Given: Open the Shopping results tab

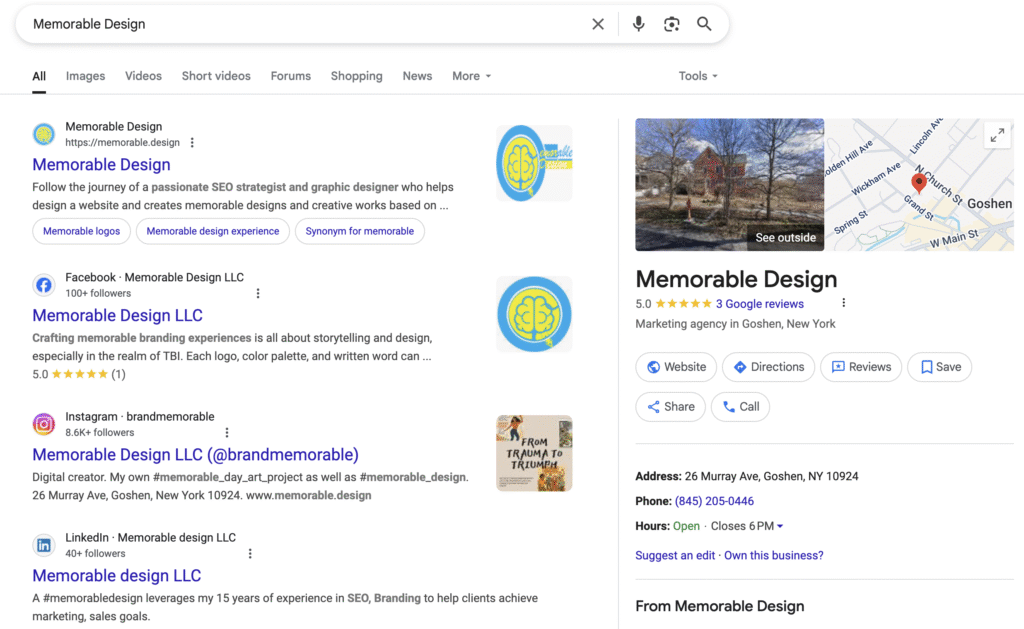Looking at the screenshot, I should pos(356,75).
